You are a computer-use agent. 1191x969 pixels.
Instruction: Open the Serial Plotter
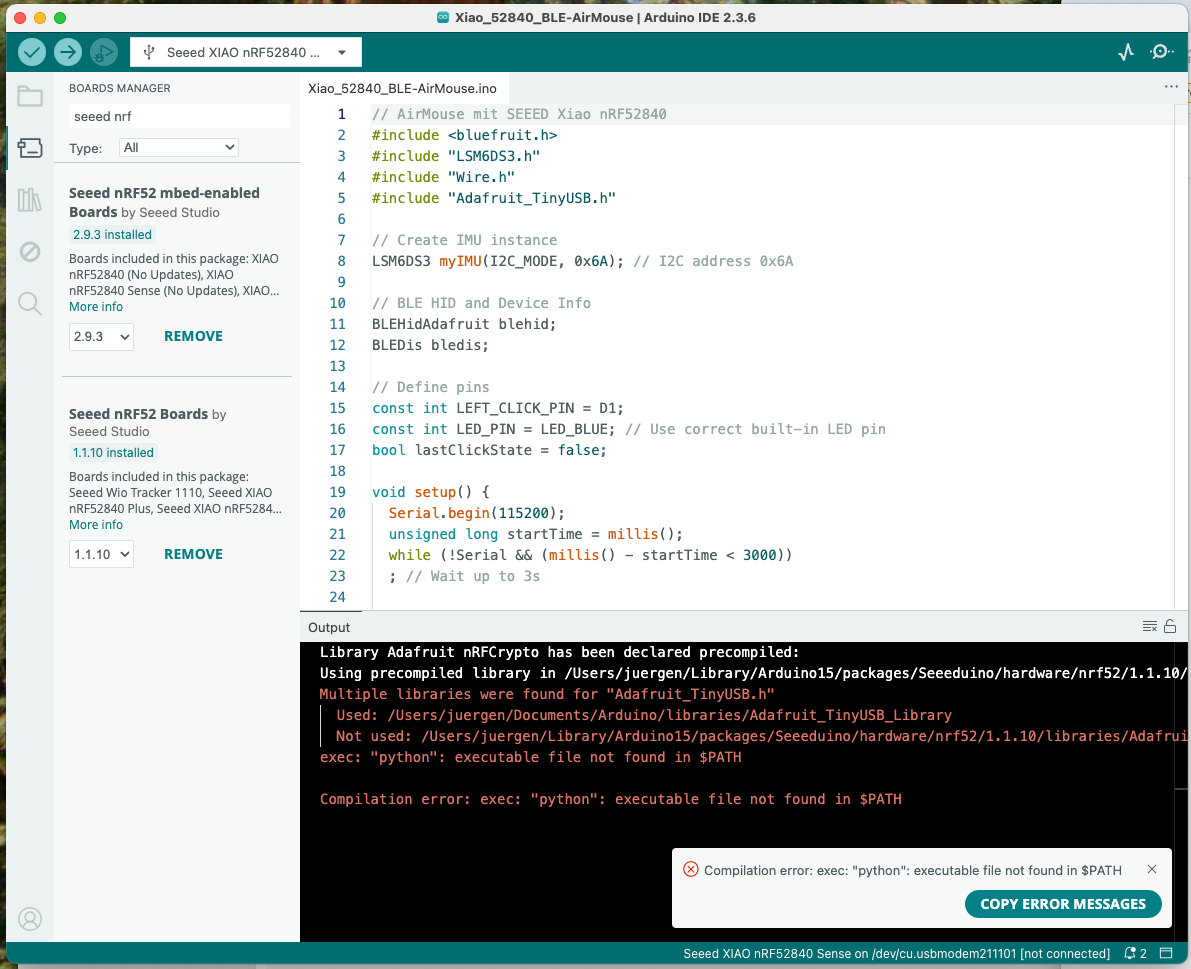pyautogui.click(x=1126, y=52)
